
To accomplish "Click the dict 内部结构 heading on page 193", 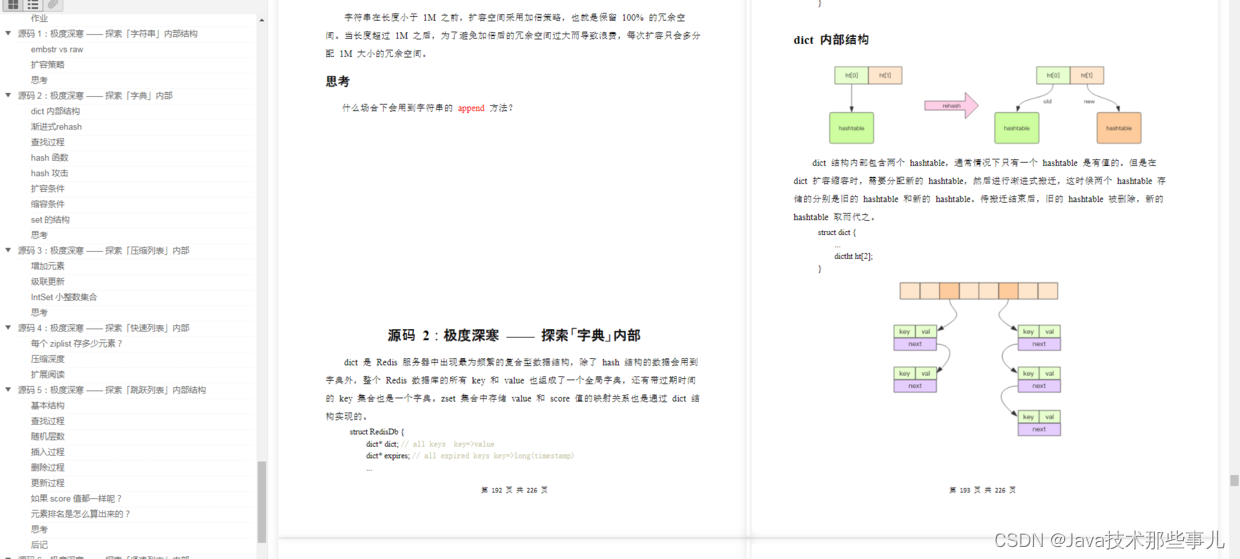I will tap(831, 40).
